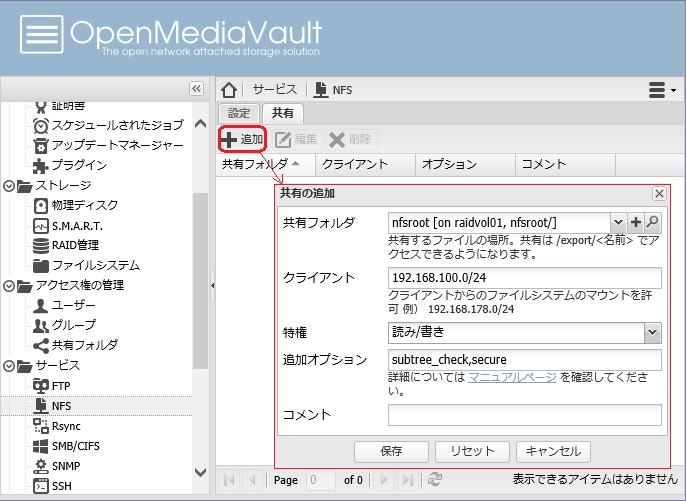Click the リセット reset button
This screenshot has width=686, height=501.
pos(472,452)
